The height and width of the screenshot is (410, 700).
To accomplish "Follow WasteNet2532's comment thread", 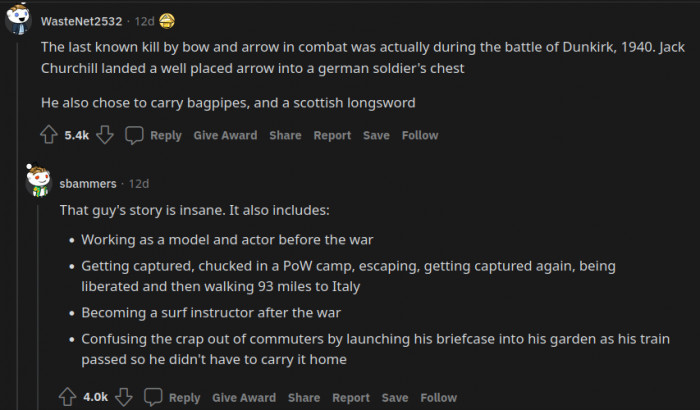I will (x=420, y=135).
